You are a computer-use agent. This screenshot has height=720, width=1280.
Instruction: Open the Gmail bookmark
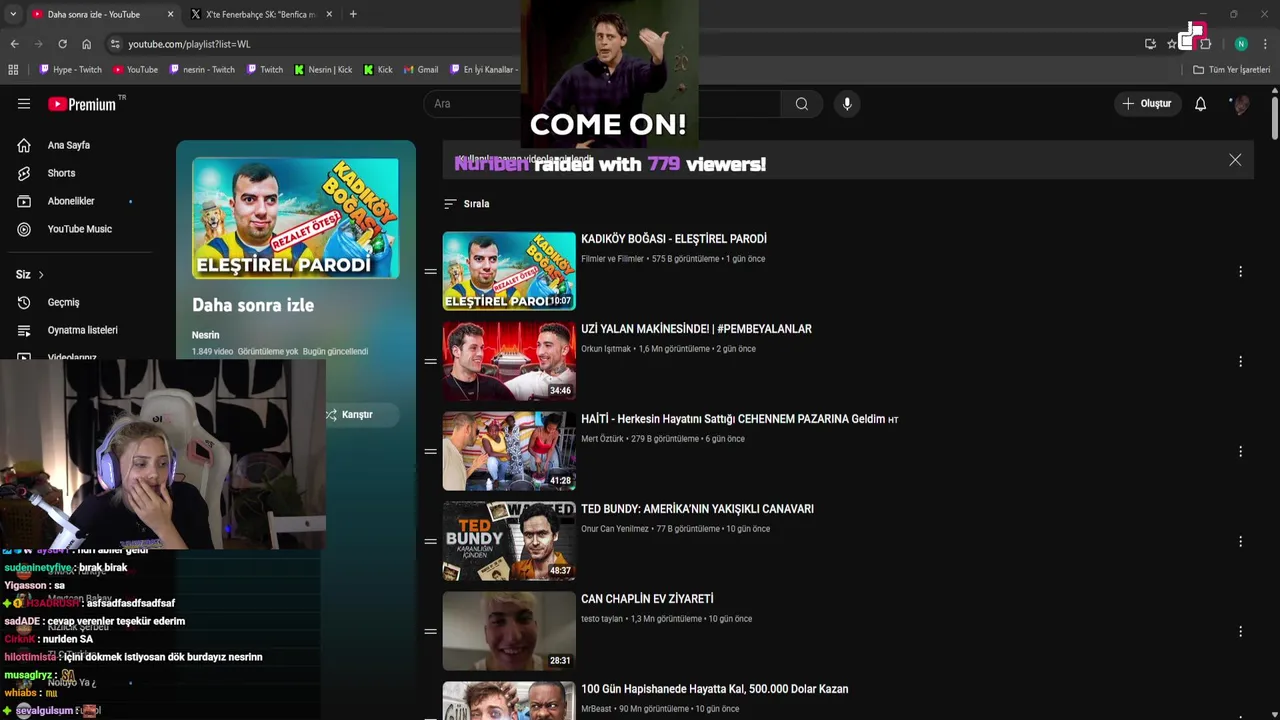point(420,70)
